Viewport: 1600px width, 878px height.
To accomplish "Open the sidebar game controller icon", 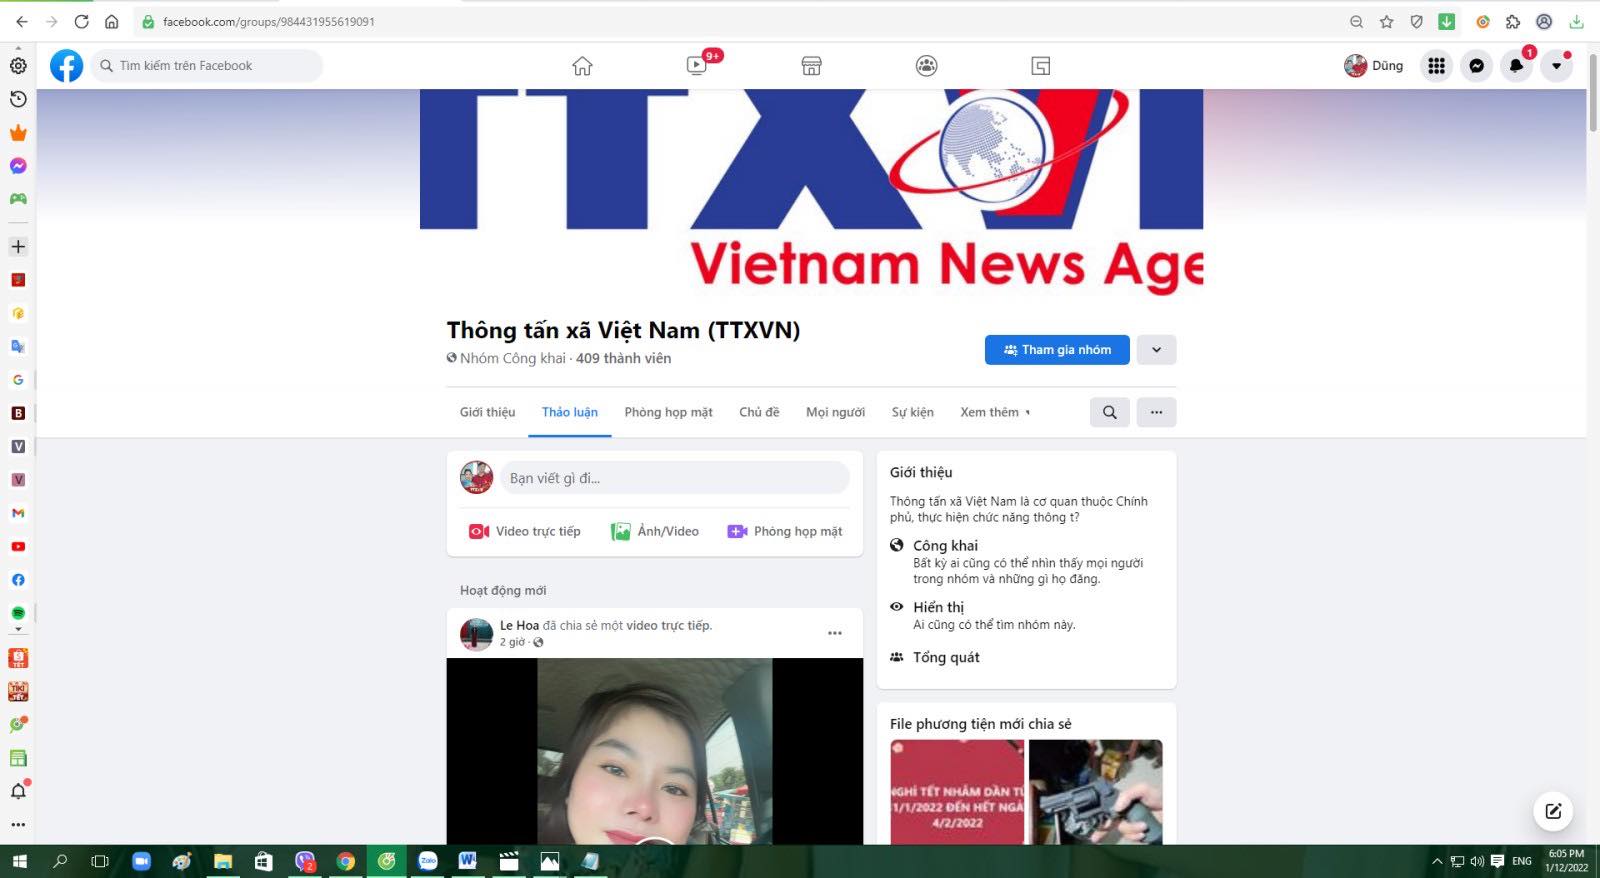I will tap(18, 199).
